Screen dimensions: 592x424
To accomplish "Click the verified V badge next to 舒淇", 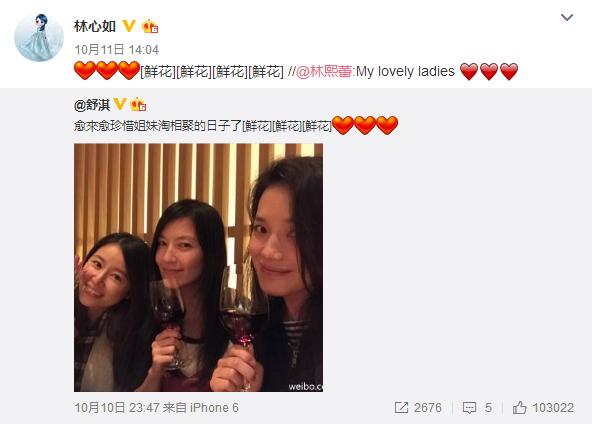I will 120,104.
